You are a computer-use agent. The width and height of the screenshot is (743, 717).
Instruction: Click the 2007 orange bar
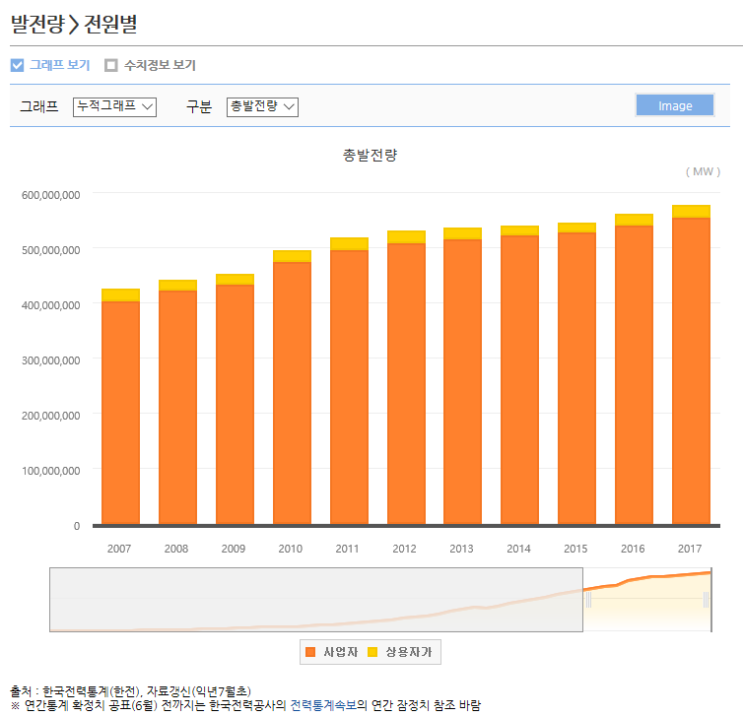coord(121,413)
